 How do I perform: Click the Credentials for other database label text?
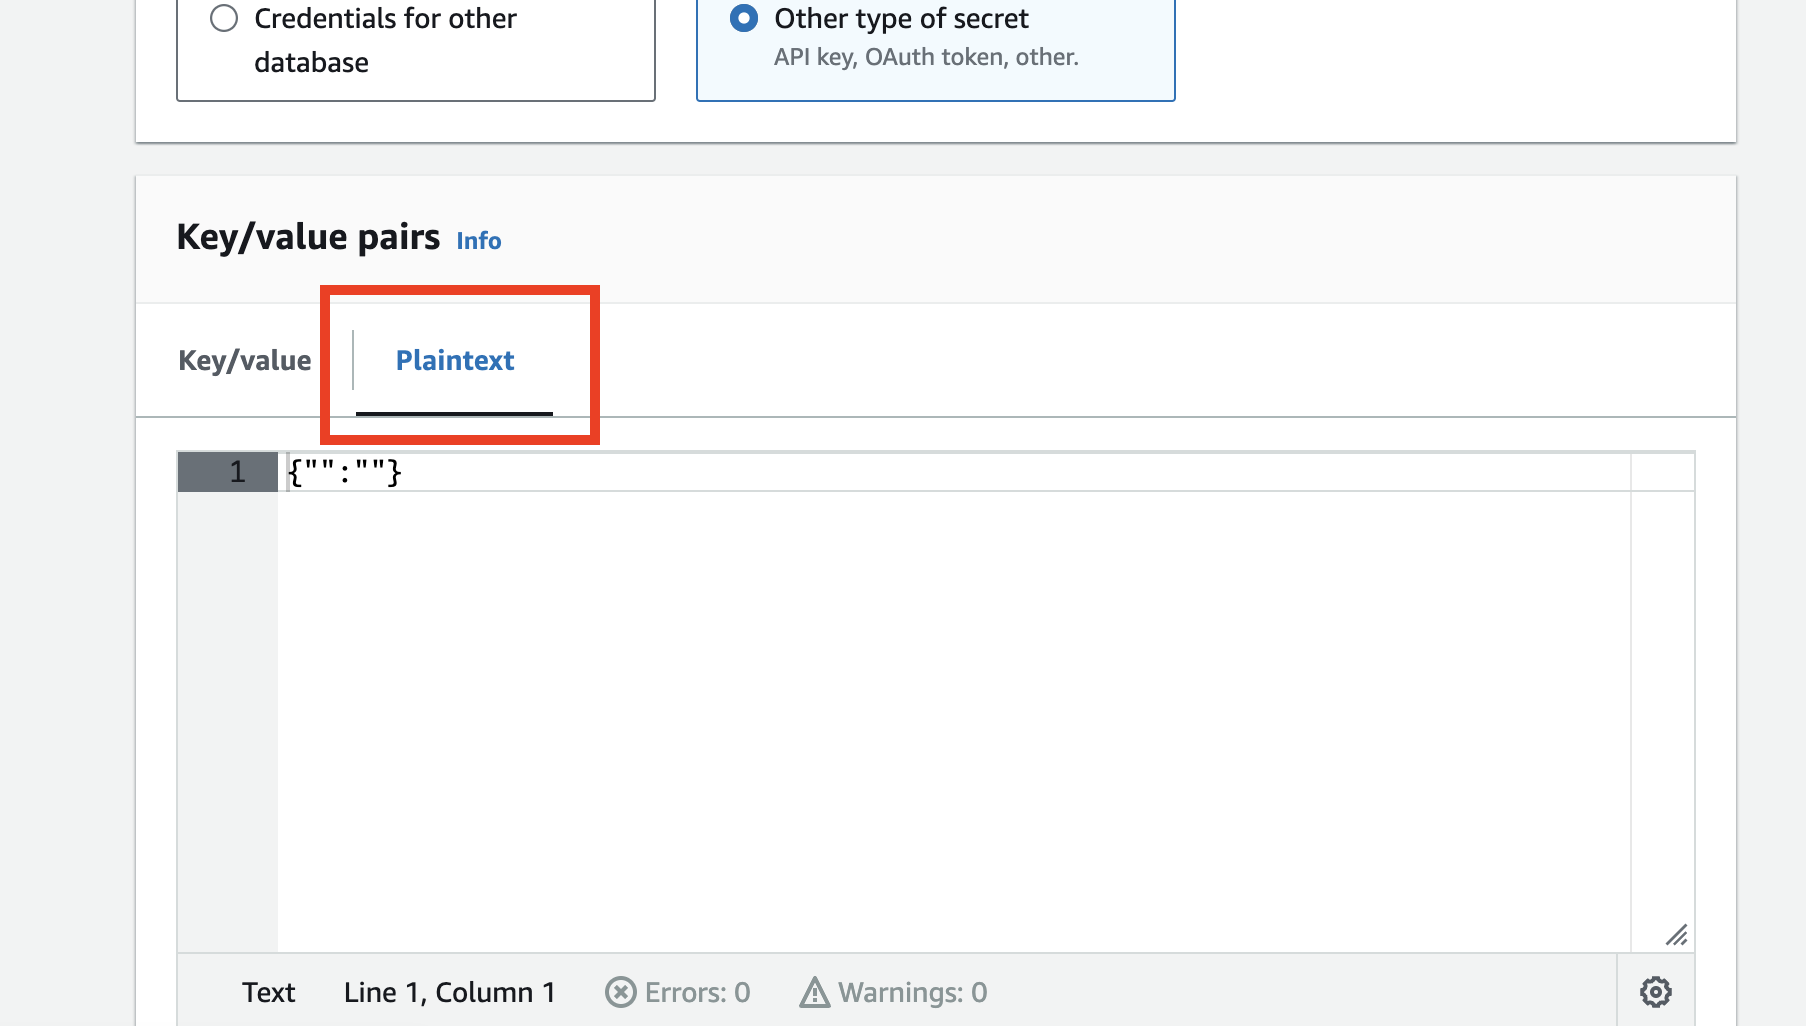click(385, 40)
